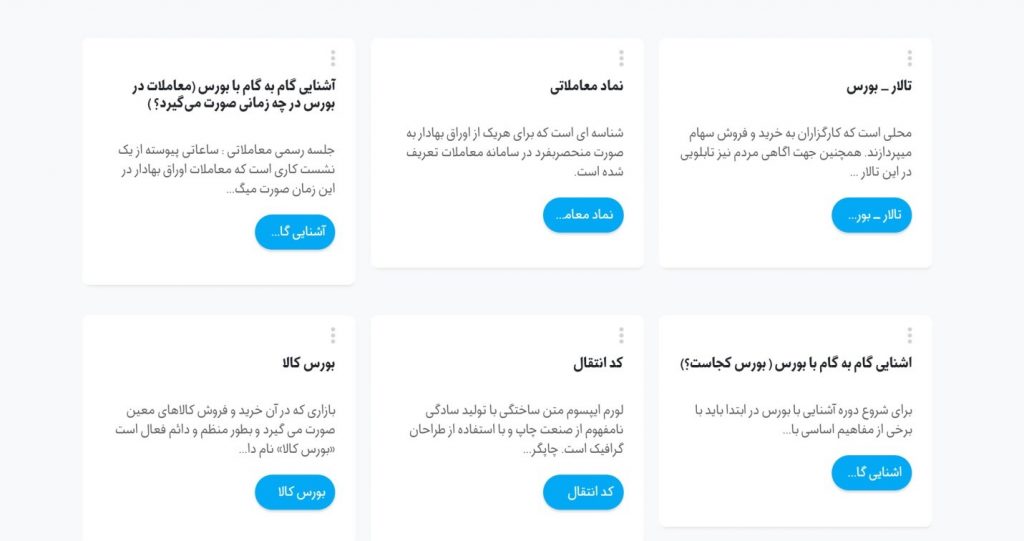Image resolution: width=1024 pixels, height=541 pixels.
Task: Open three-dot menu on معاملات در بورس card
Action: 333,58
